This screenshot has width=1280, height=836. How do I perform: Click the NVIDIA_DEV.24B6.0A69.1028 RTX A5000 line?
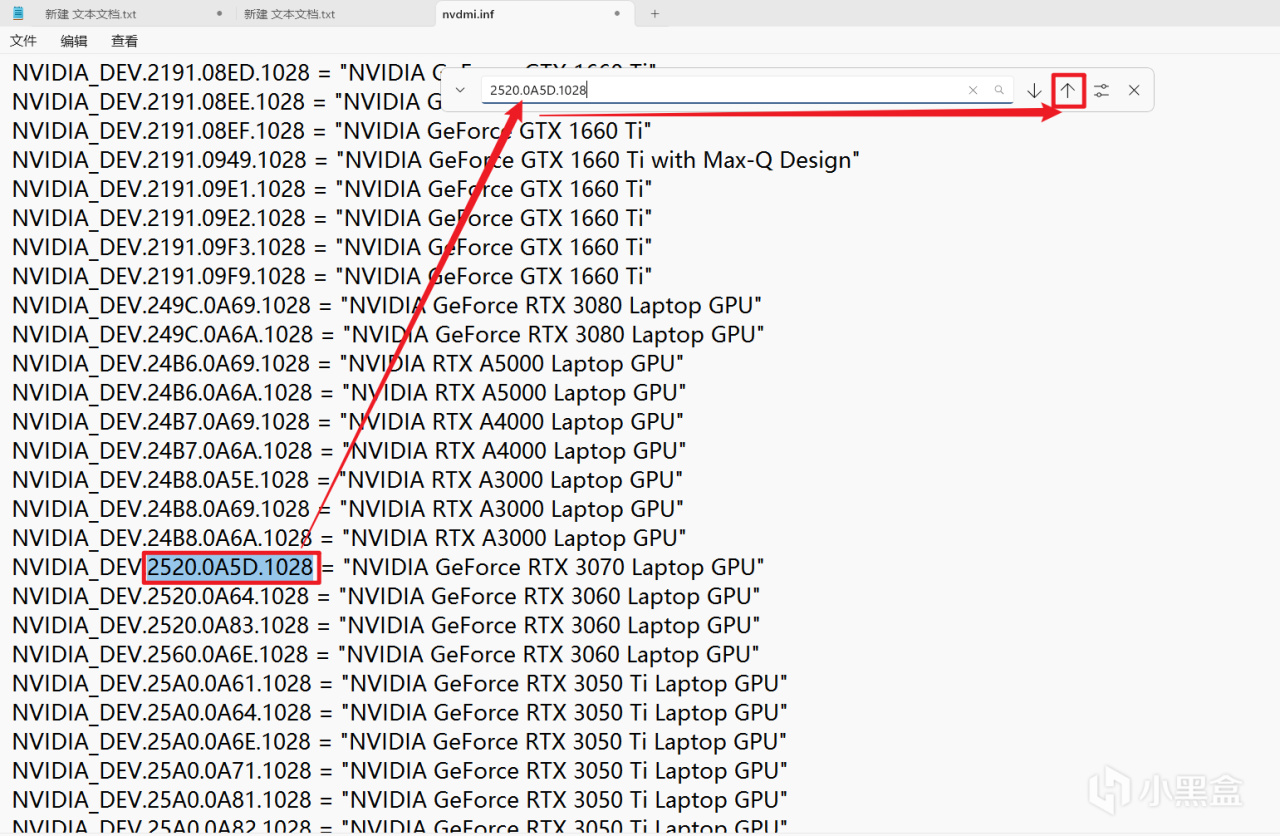(348, 362)
